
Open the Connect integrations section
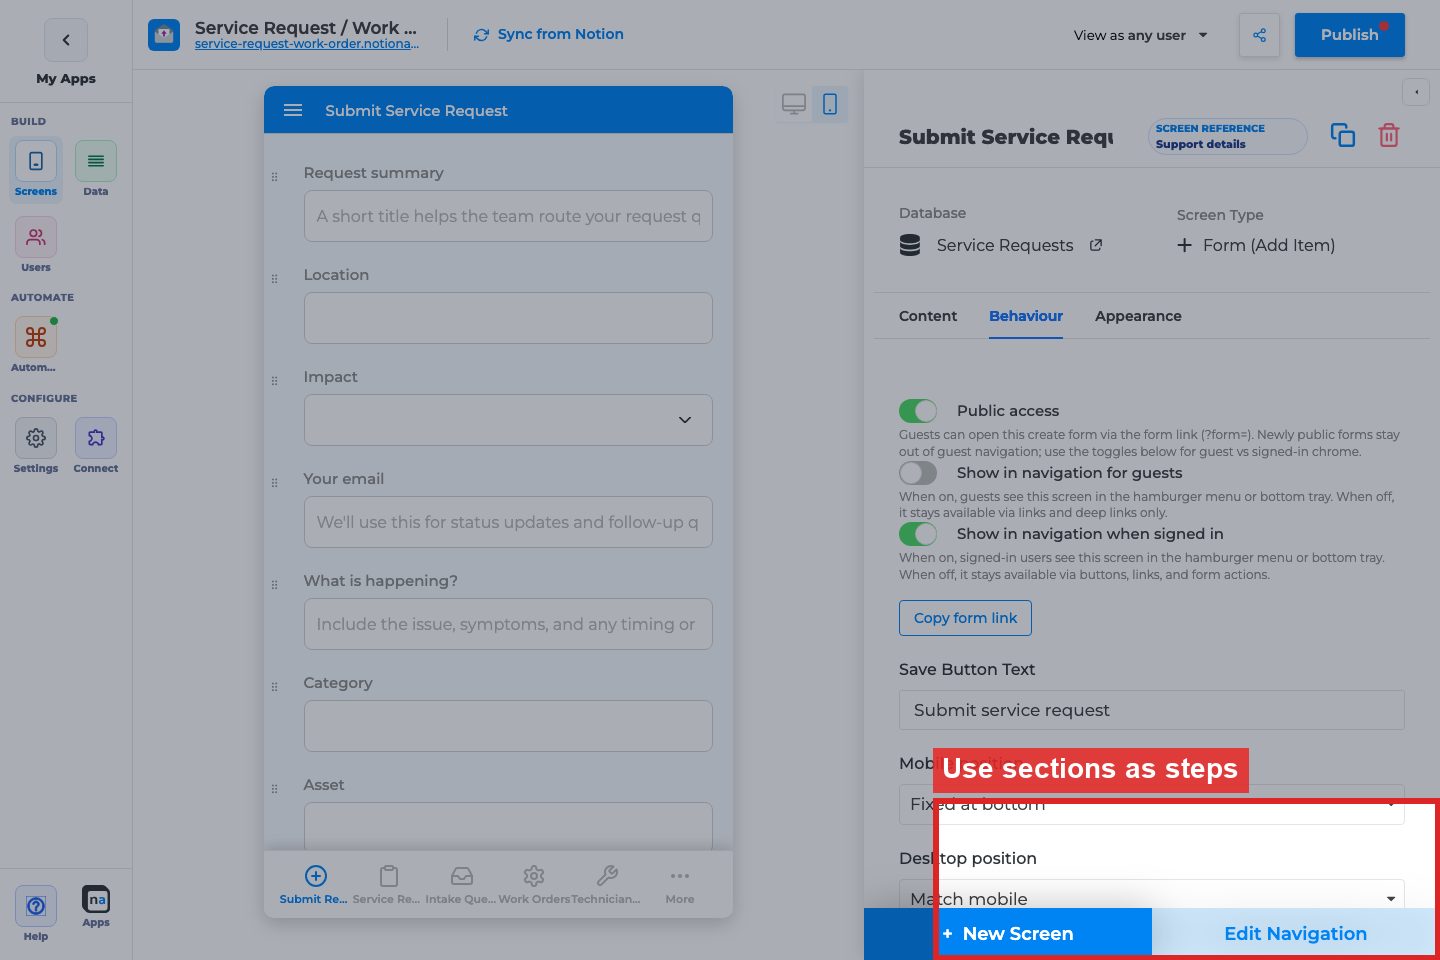coord(96,446)
